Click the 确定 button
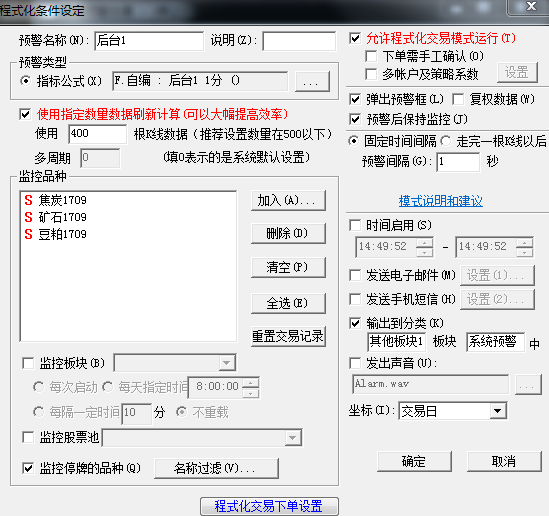Screen dimensions: 549x516 [414, 461]
